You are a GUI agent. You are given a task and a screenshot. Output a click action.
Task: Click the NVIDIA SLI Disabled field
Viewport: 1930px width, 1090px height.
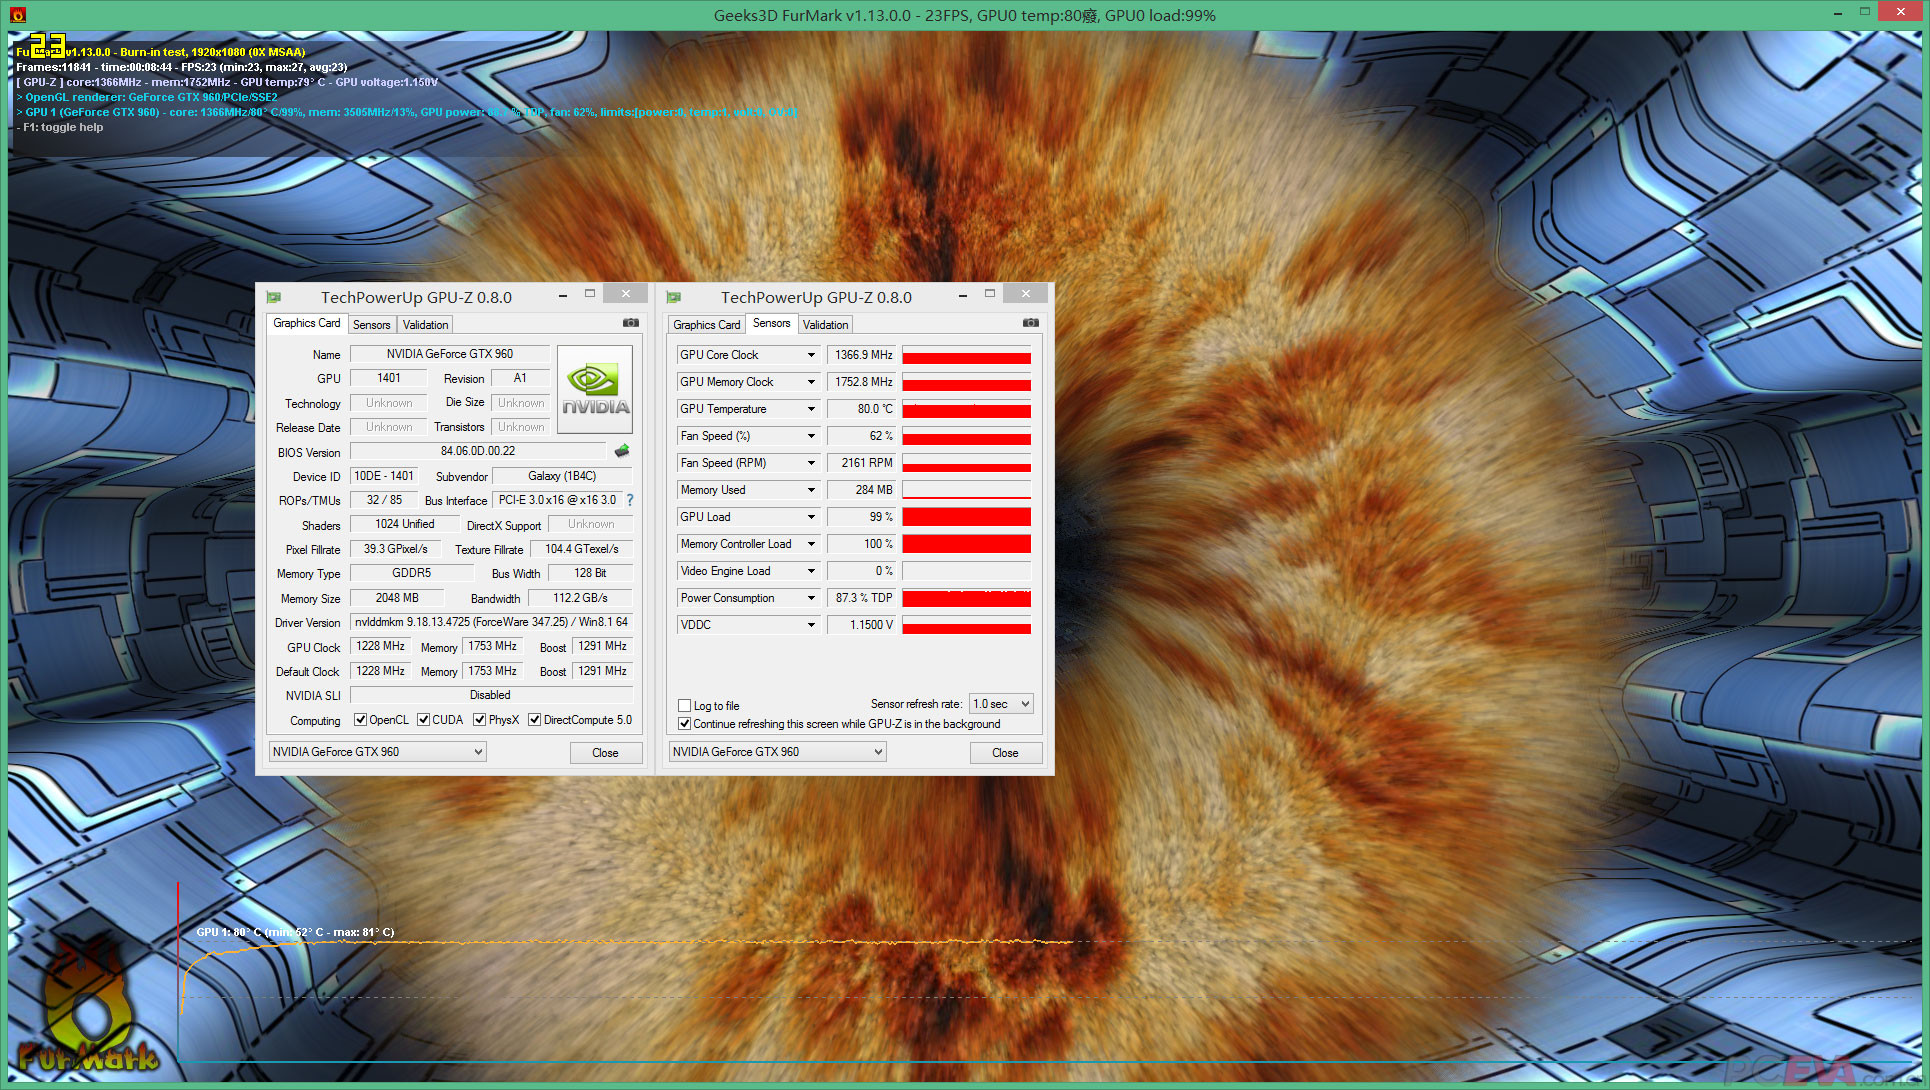coord(491,695)
